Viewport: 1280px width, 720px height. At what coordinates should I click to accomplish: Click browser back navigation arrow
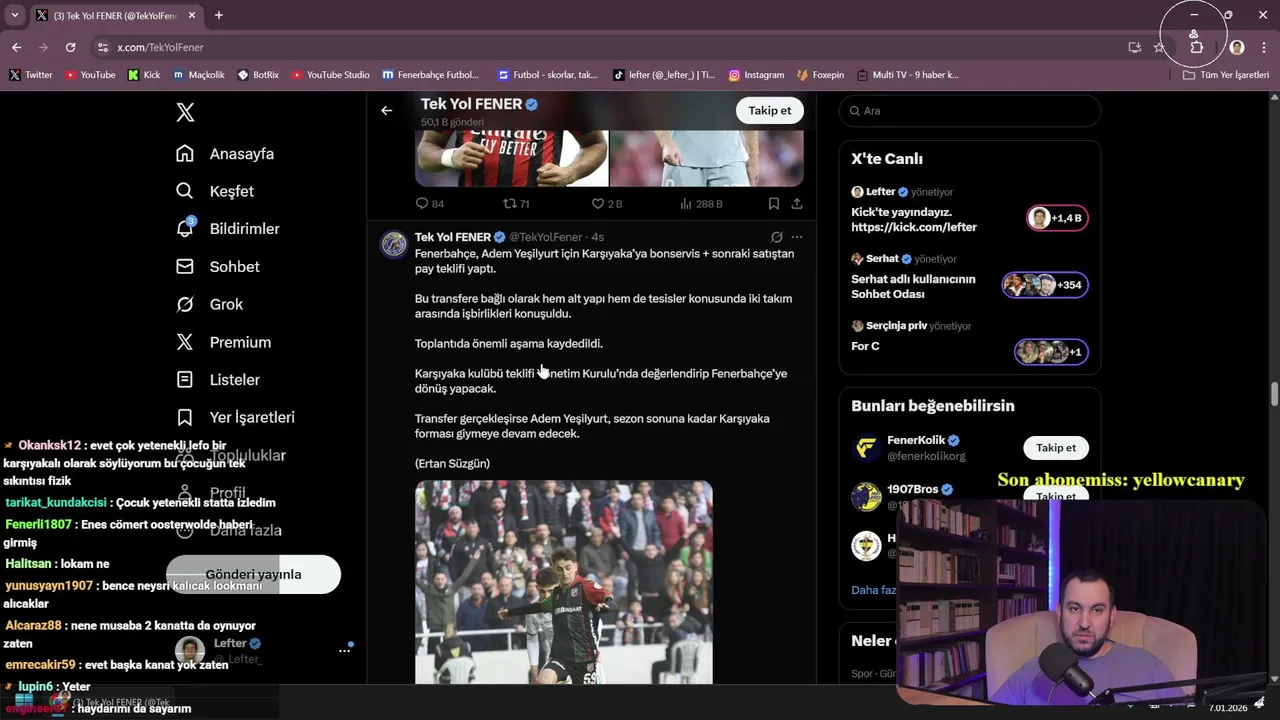click(x=16, y=47)
